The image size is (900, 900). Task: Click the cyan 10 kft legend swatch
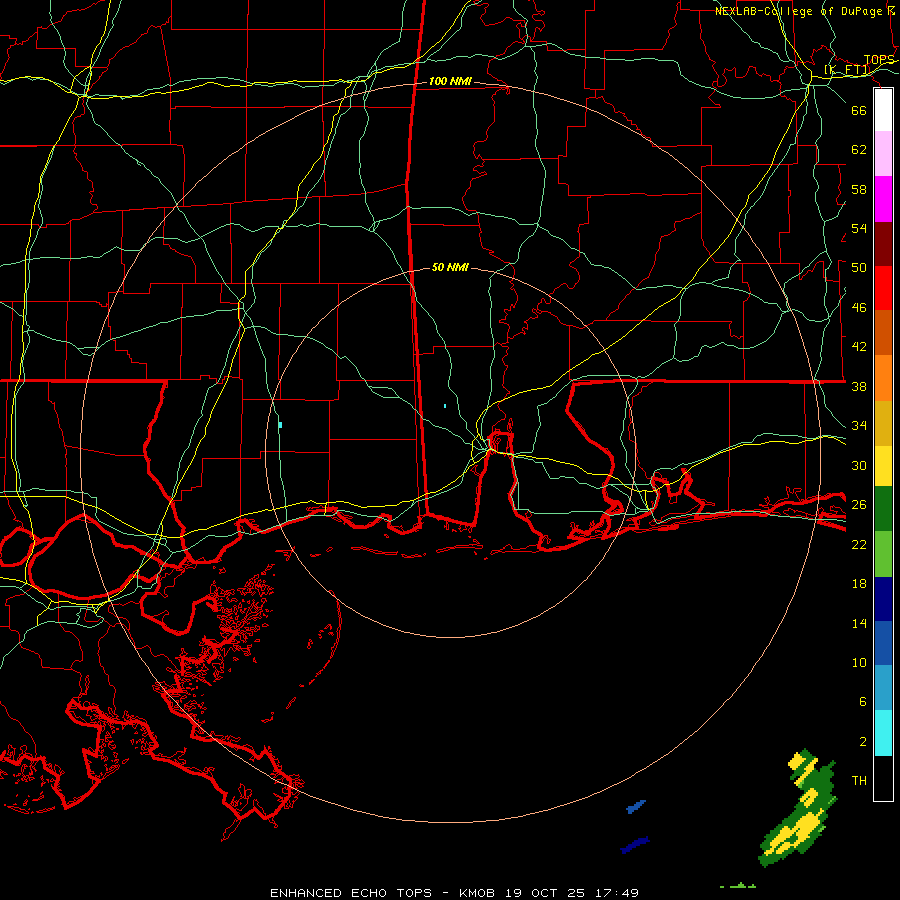click(883, 733)
